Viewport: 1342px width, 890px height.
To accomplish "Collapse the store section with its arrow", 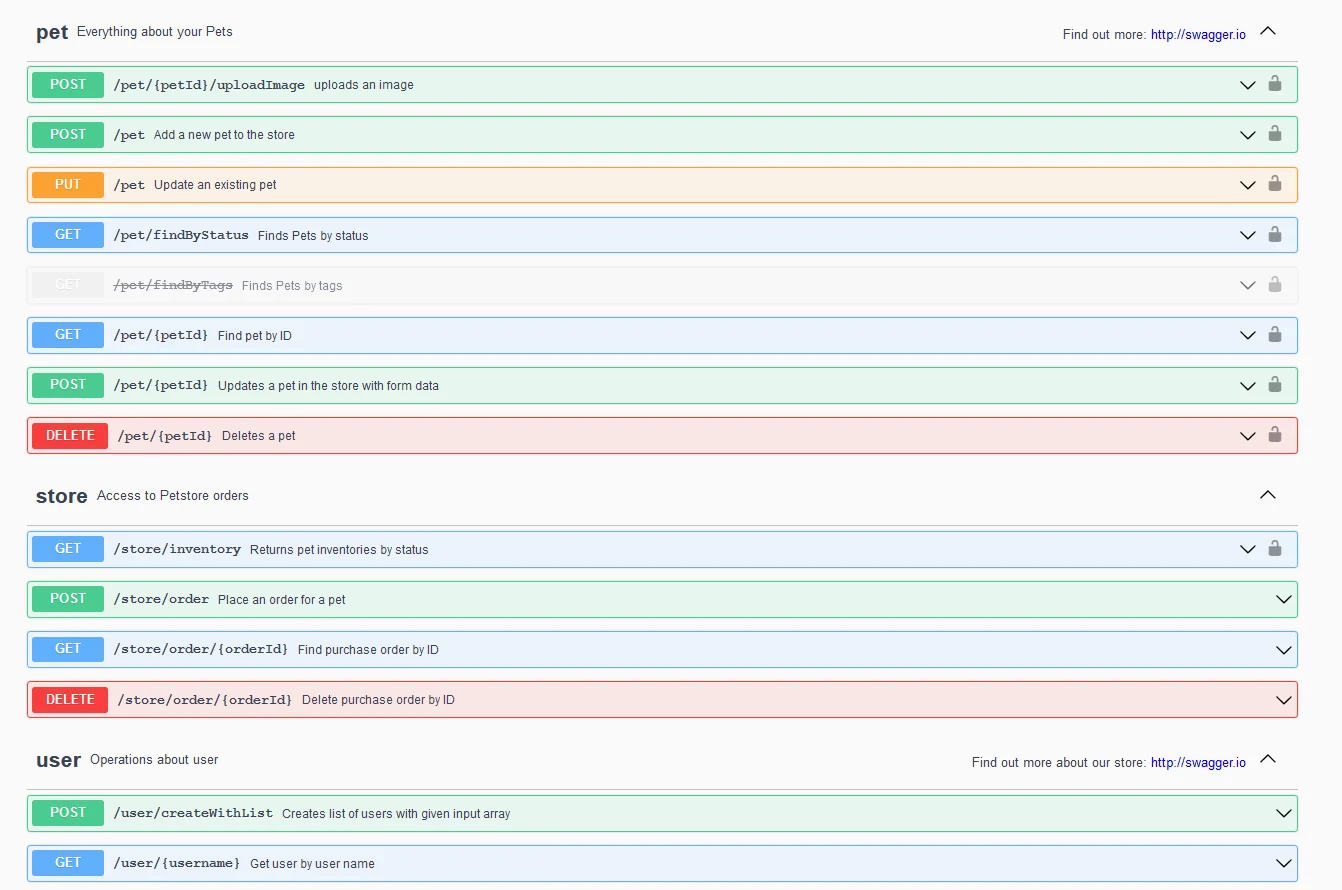I will (1268, 495).
